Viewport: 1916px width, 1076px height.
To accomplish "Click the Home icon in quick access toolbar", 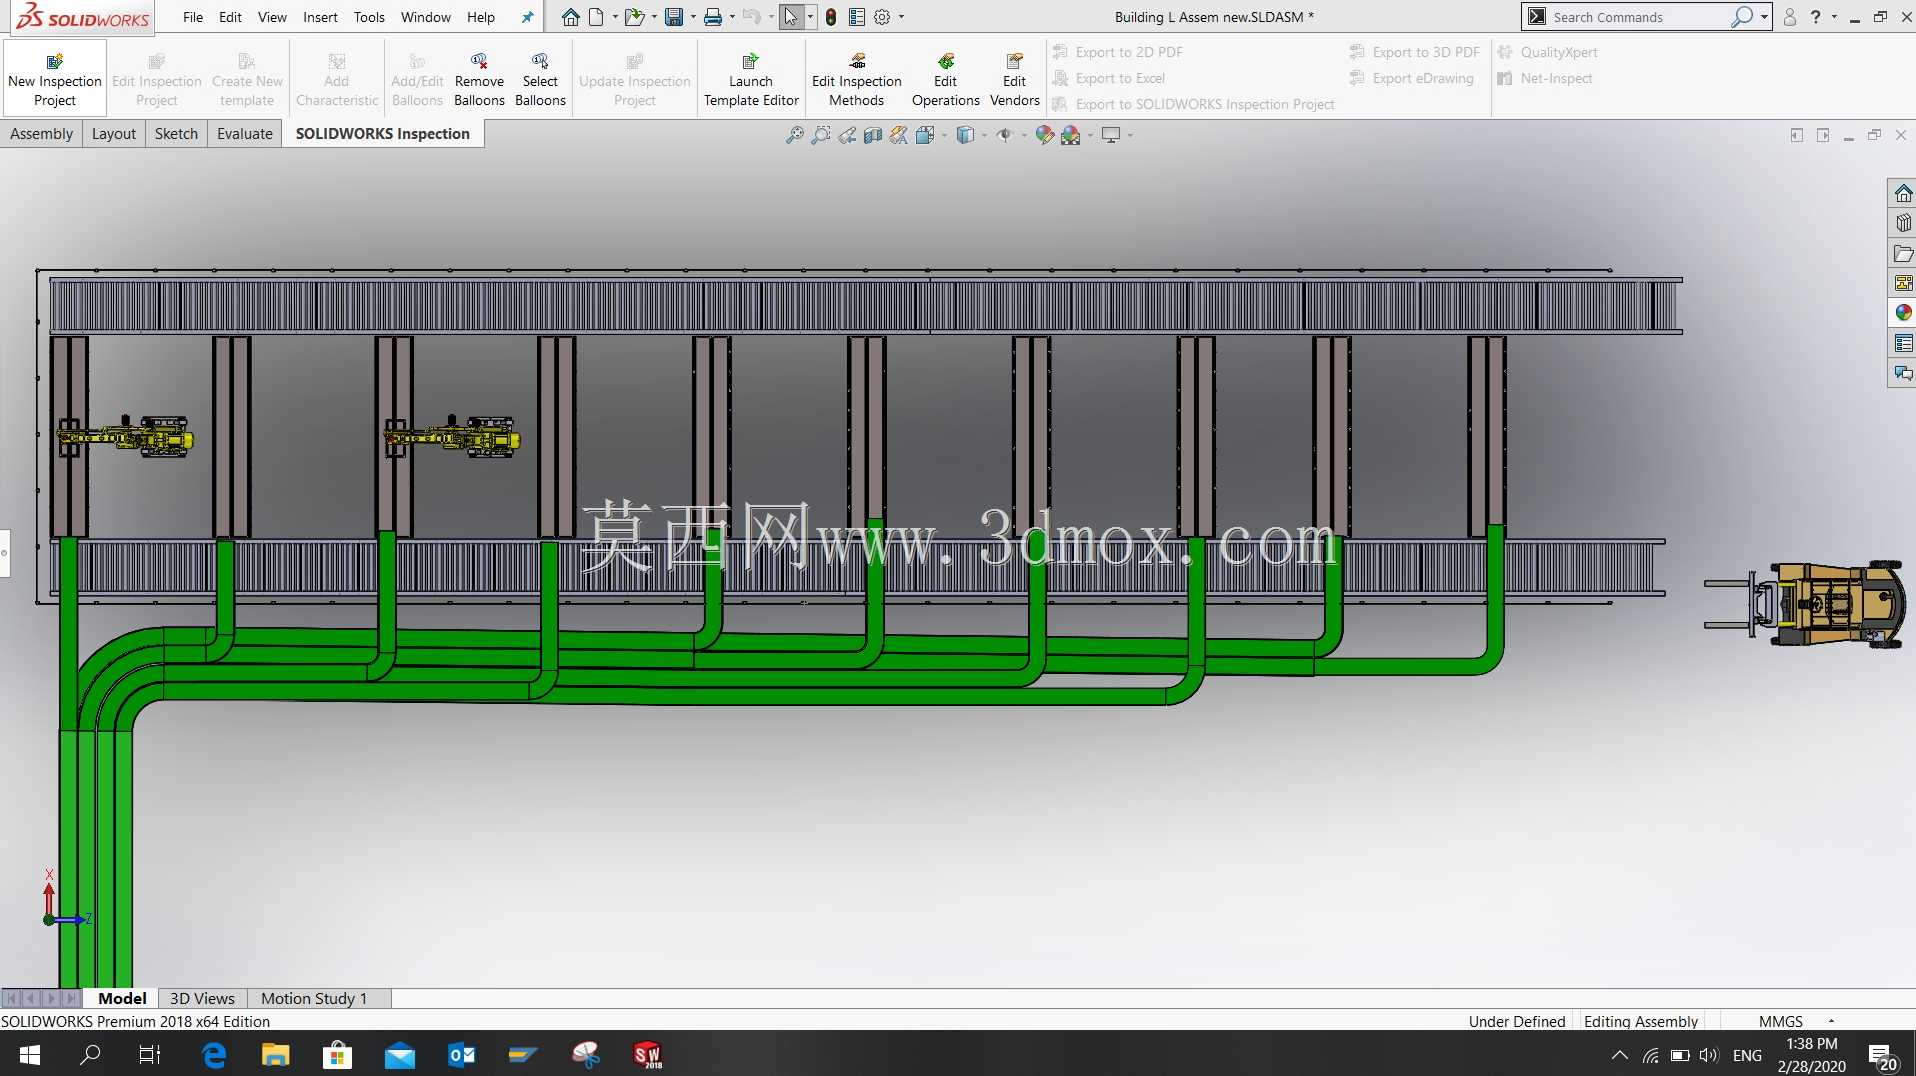I will pos(570,17).
